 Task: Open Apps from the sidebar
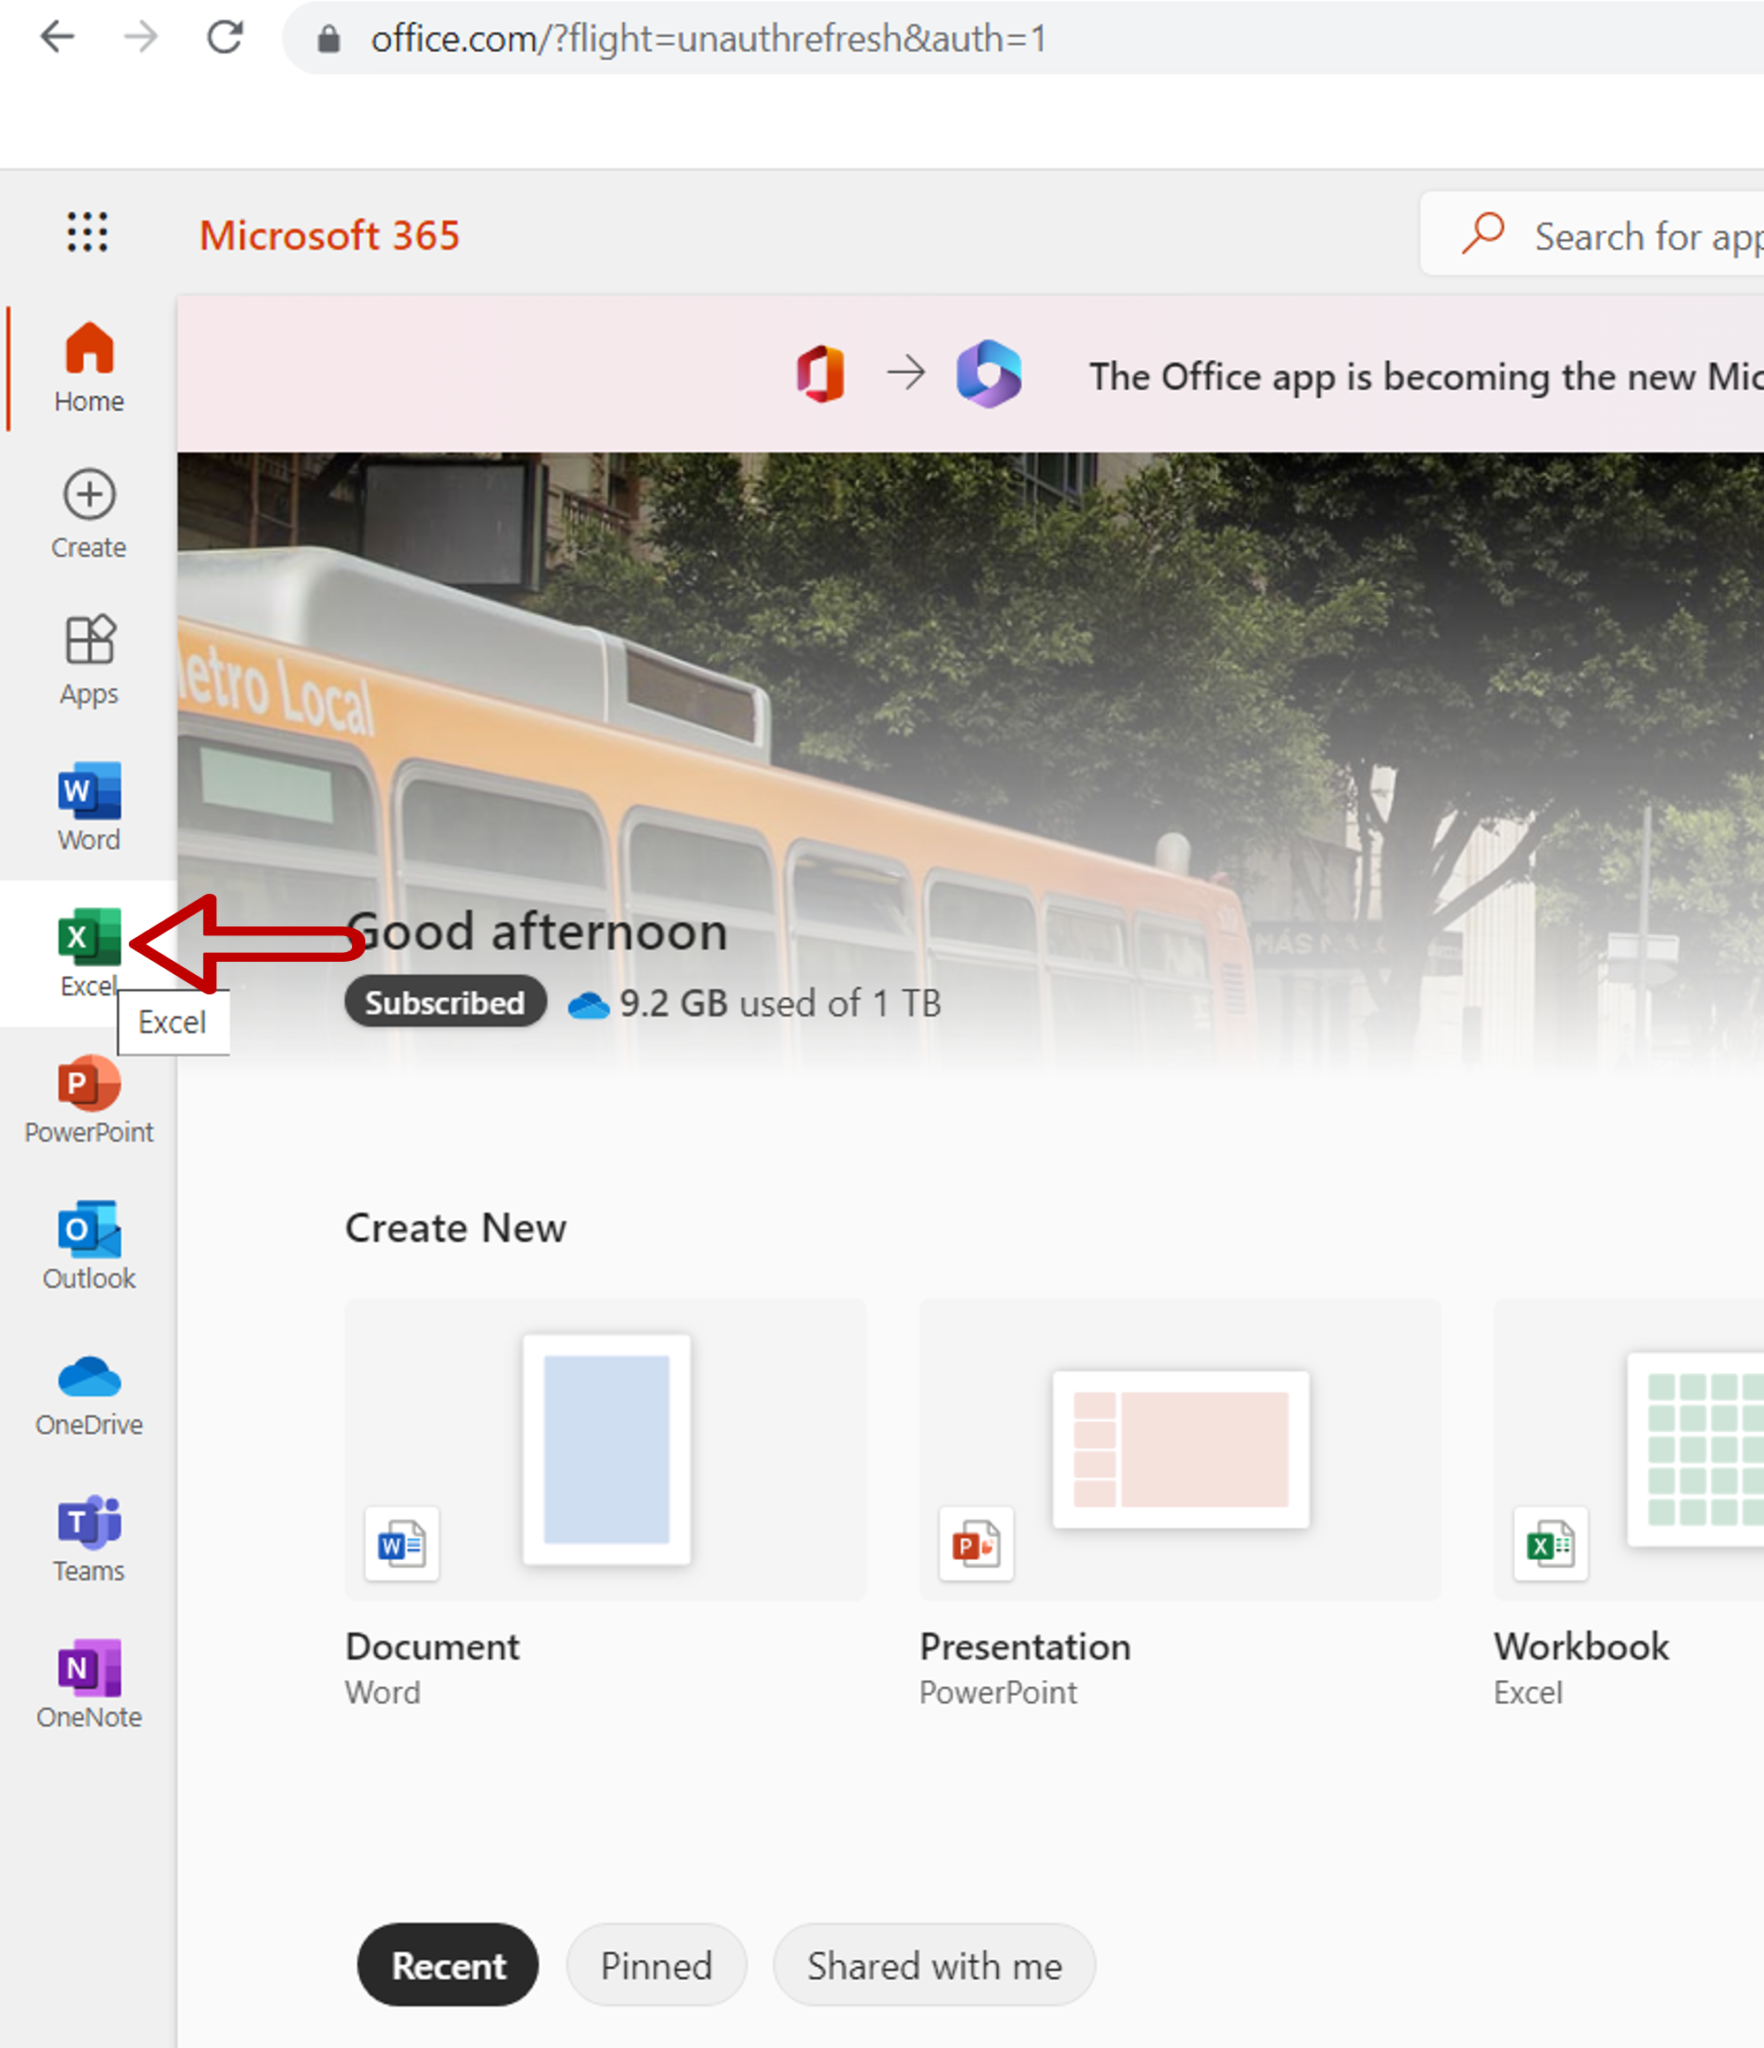pyautogui.click(x=89, y=661)
